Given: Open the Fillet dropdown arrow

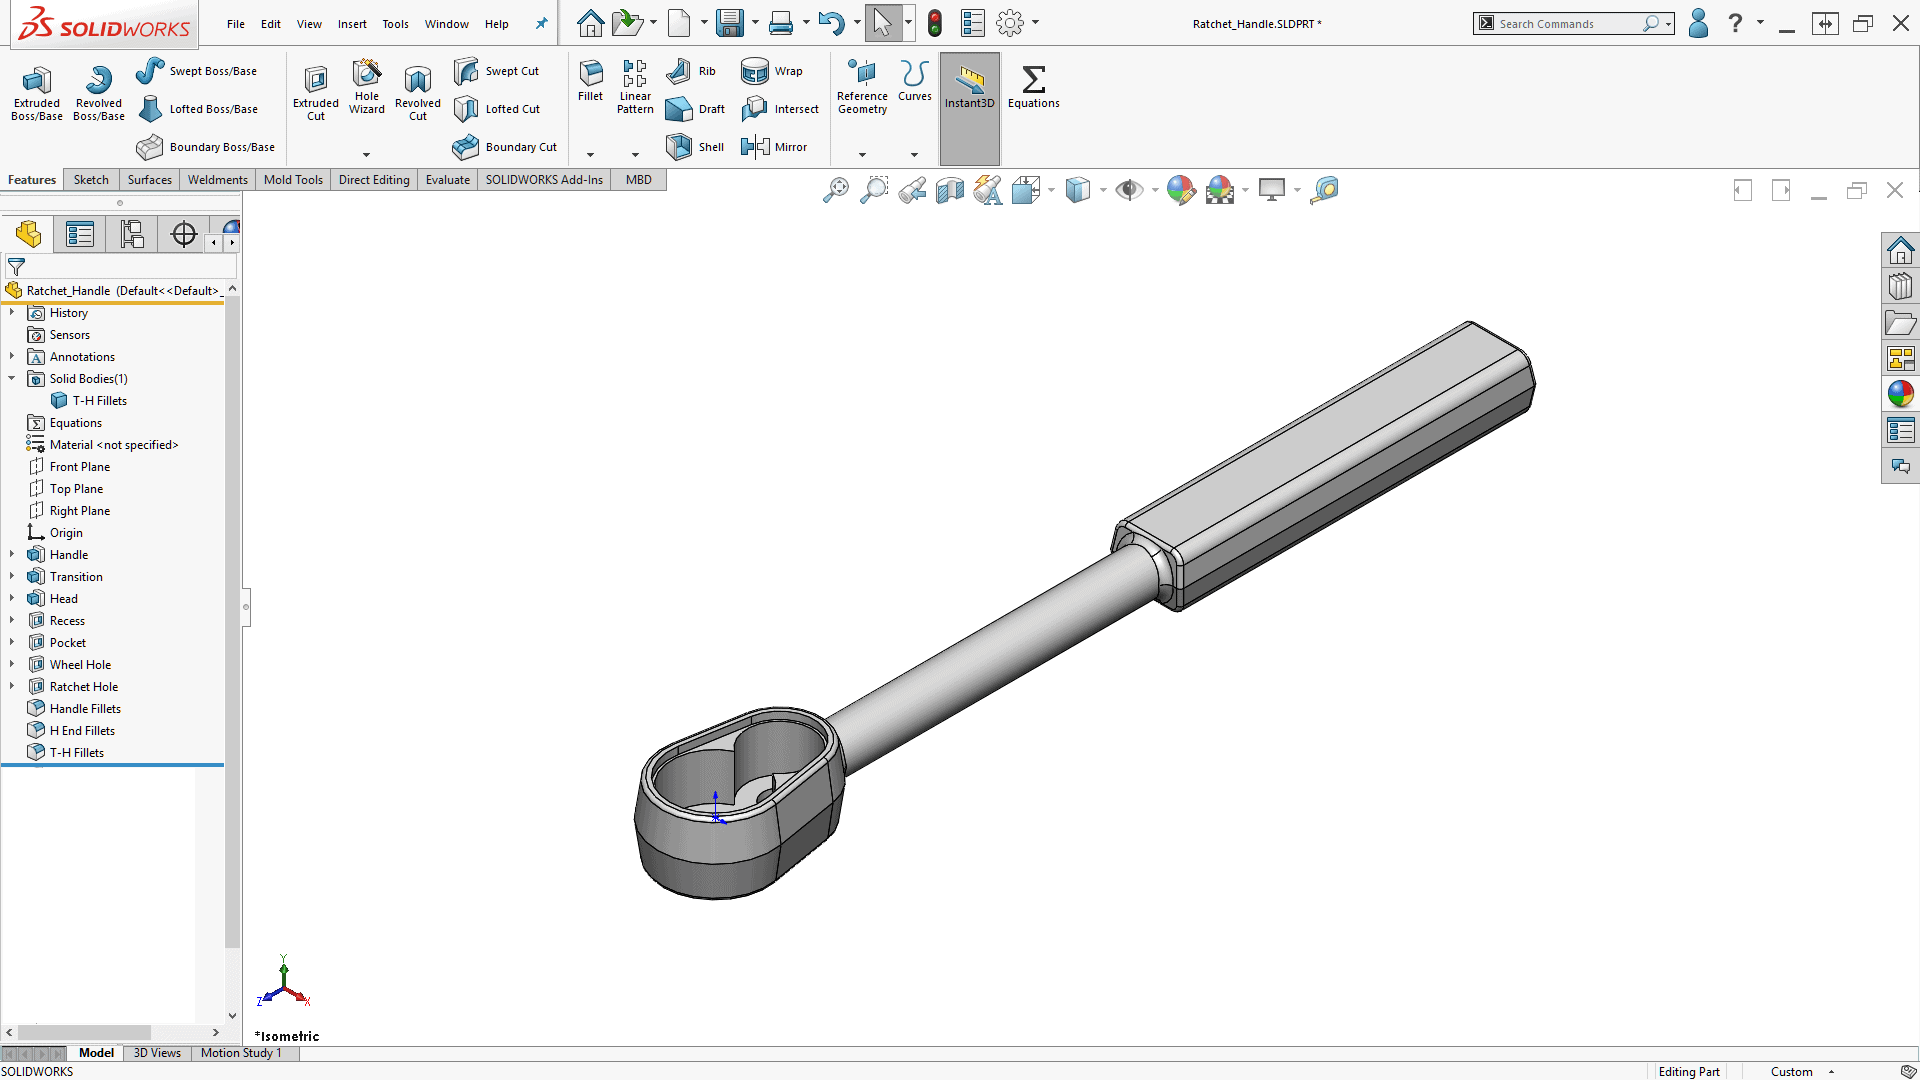Looking at the screenshot, I should 590,155.
